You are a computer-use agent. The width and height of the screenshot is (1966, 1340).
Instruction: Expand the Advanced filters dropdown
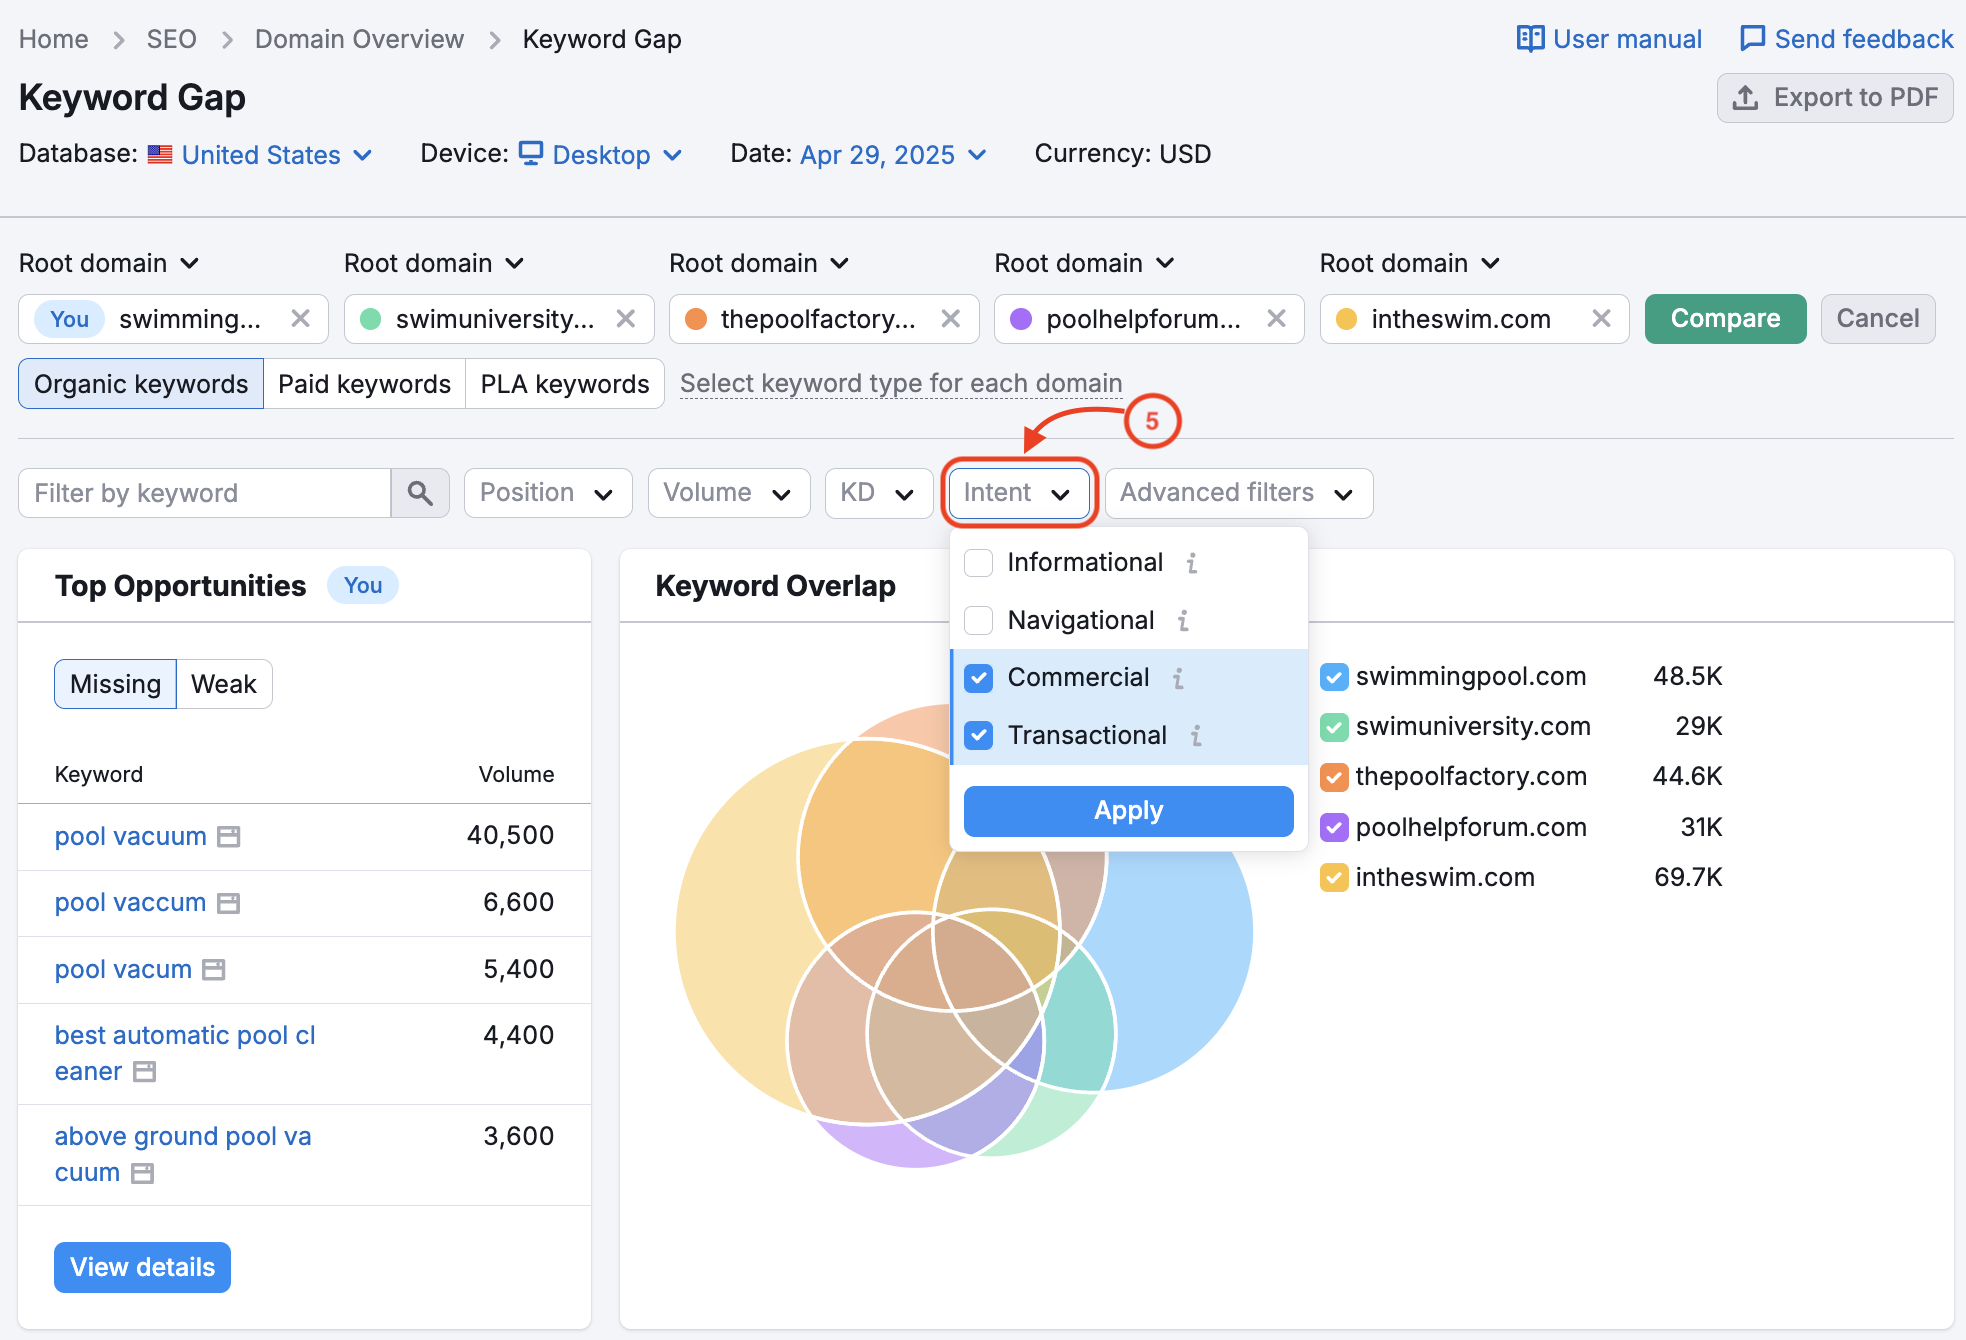point(1238,492)
